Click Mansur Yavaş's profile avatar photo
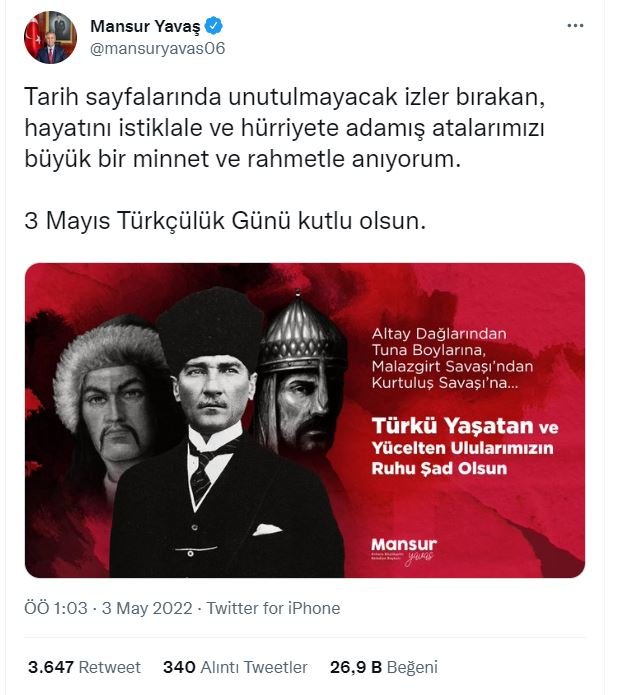This screenshot has height=695, width=626. pos(49,38)
